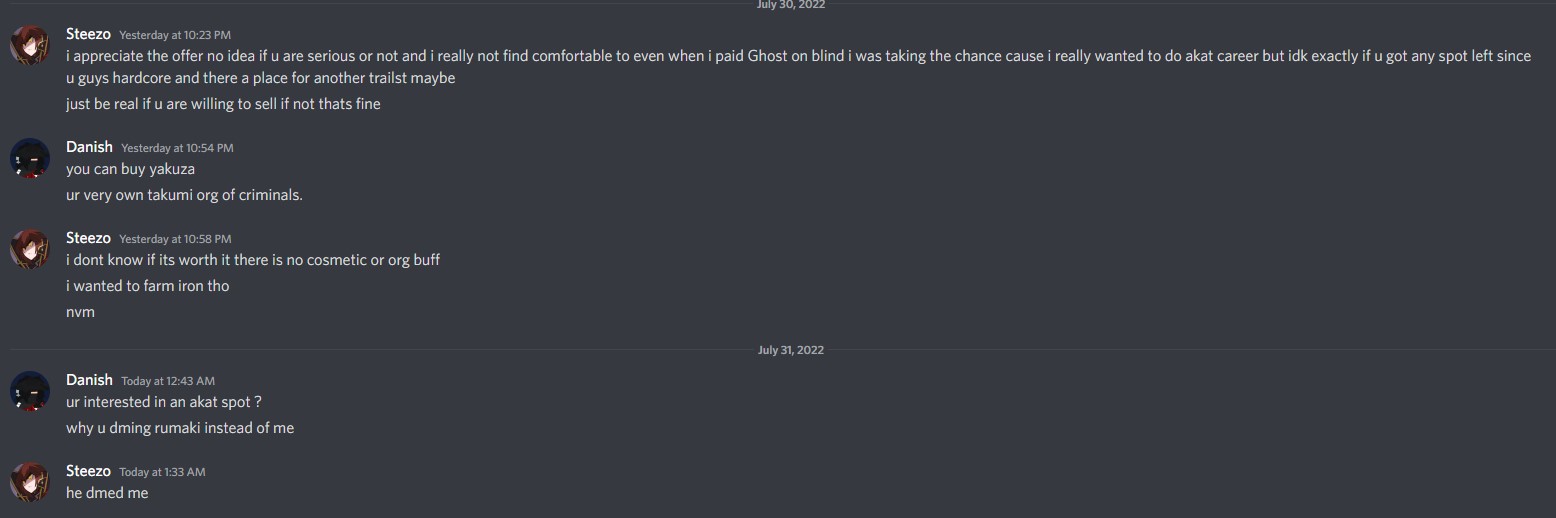Click the Steezo username at Yesterday 10:23 PM
This screenshot has width=1556, height=518.
[x=88, y=34]
